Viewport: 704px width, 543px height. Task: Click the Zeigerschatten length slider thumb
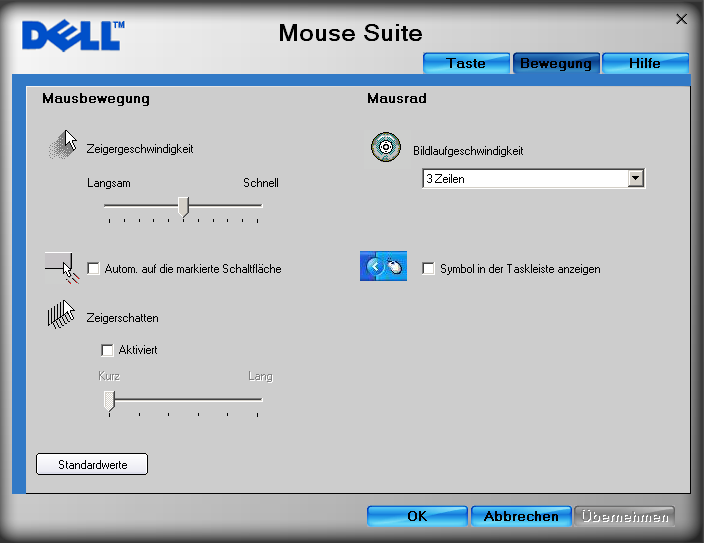109,401
